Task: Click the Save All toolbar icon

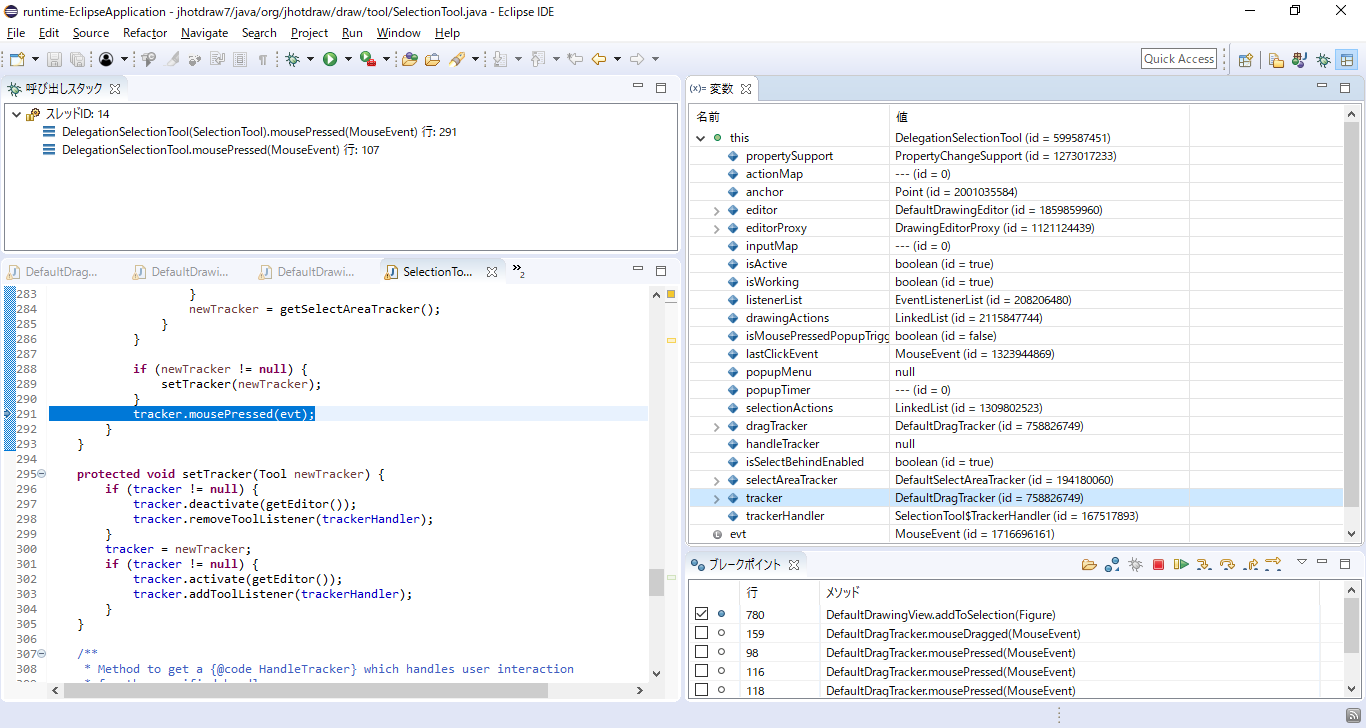Action: [x=76, y=59]
